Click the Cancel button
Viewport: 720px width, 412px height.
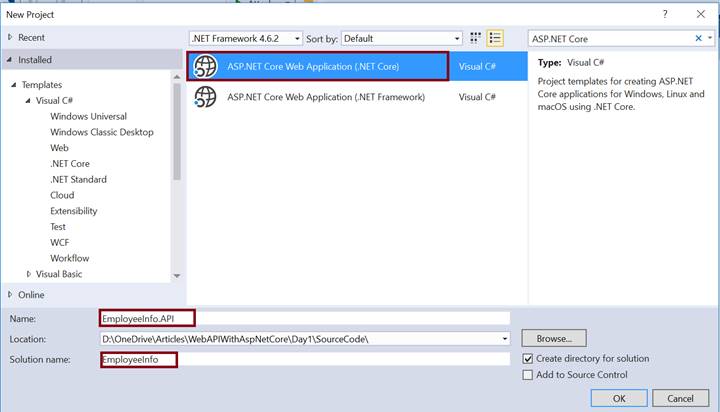point(680,398)
